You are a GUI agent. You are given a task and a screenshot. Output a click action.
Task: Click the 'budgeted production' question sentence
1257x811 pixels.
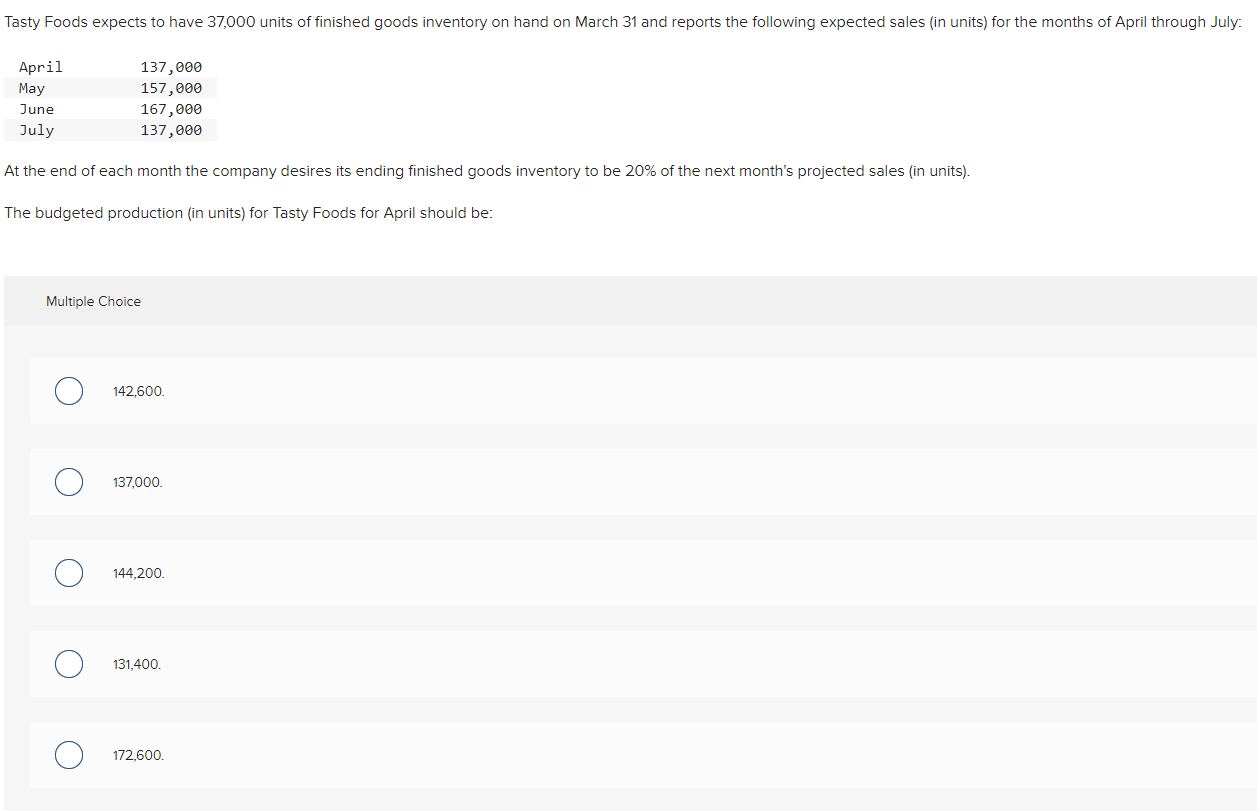point(249,213)
